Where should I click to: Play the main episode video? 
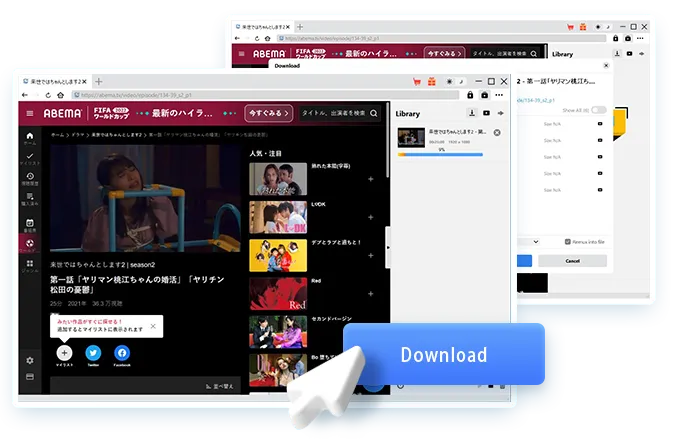click(x=145, y=199)
